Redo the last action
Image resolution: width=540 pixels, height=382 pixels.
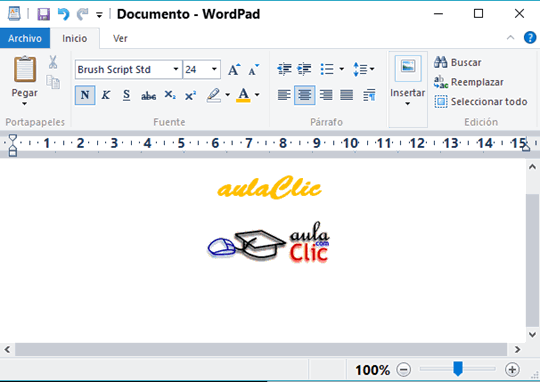83,14
